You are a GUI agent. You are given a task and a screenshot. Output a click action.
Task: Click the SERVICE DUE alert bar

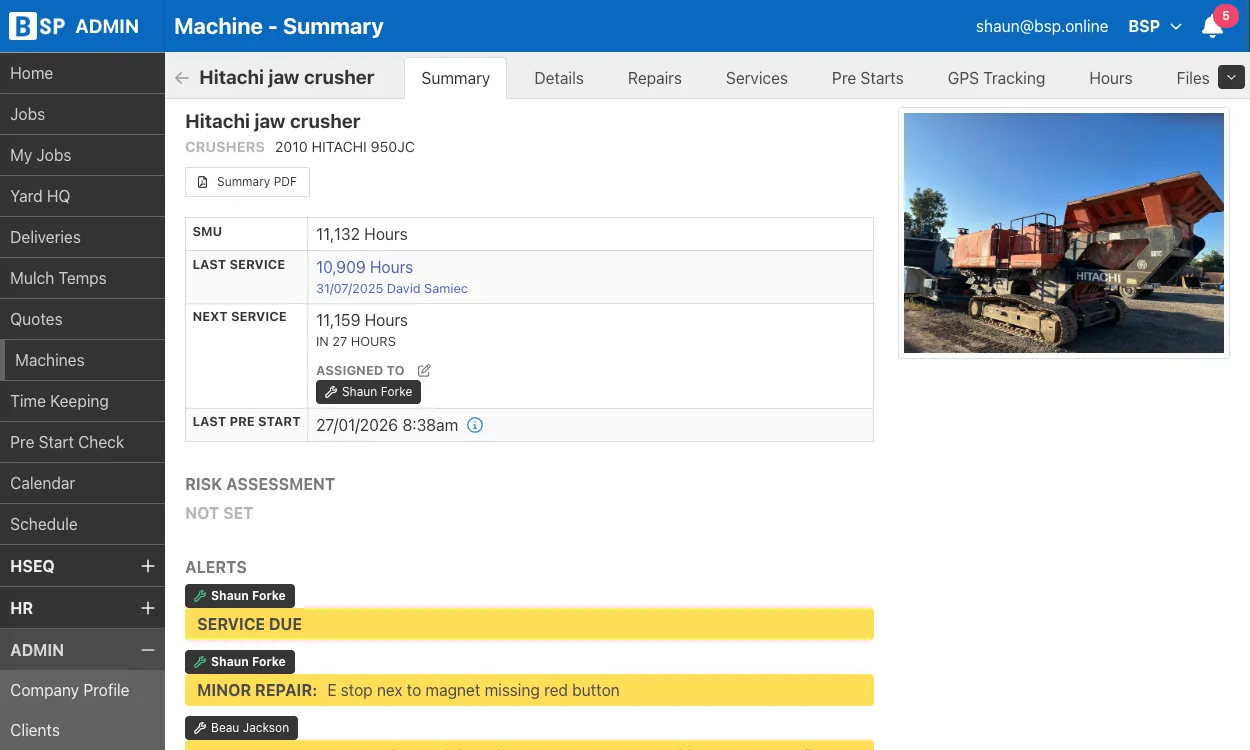(x=529, y=624)
